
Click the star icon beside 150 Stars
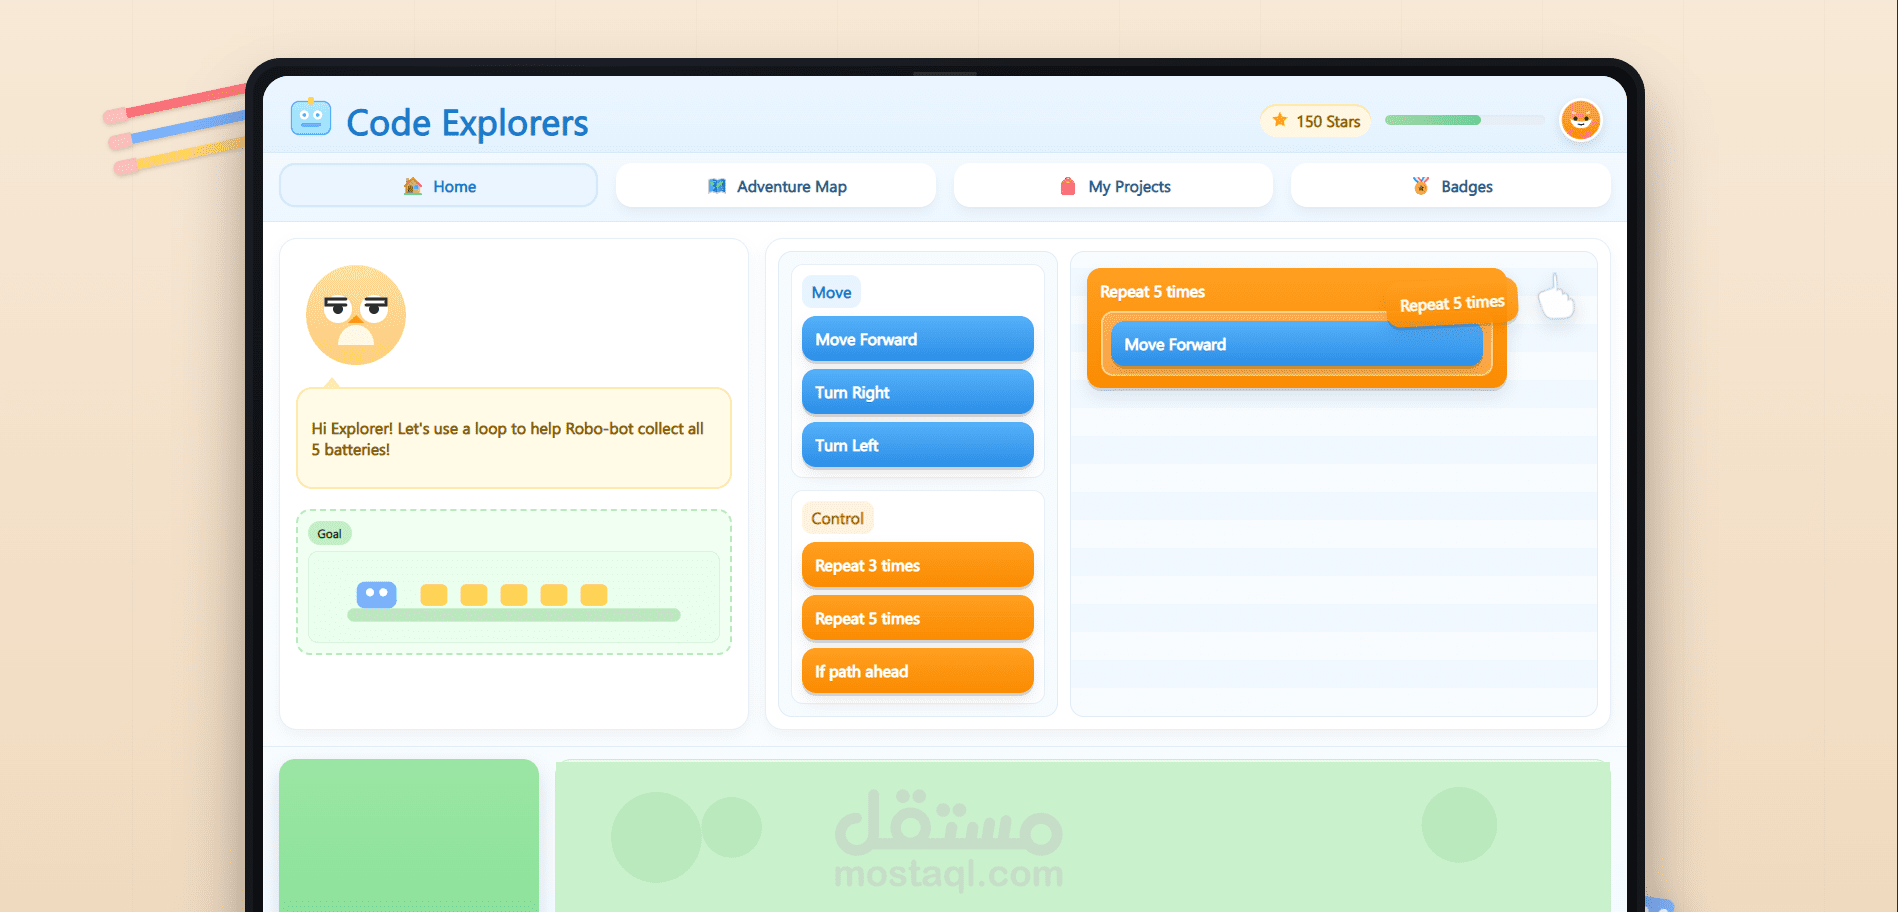coord(1280,120)
